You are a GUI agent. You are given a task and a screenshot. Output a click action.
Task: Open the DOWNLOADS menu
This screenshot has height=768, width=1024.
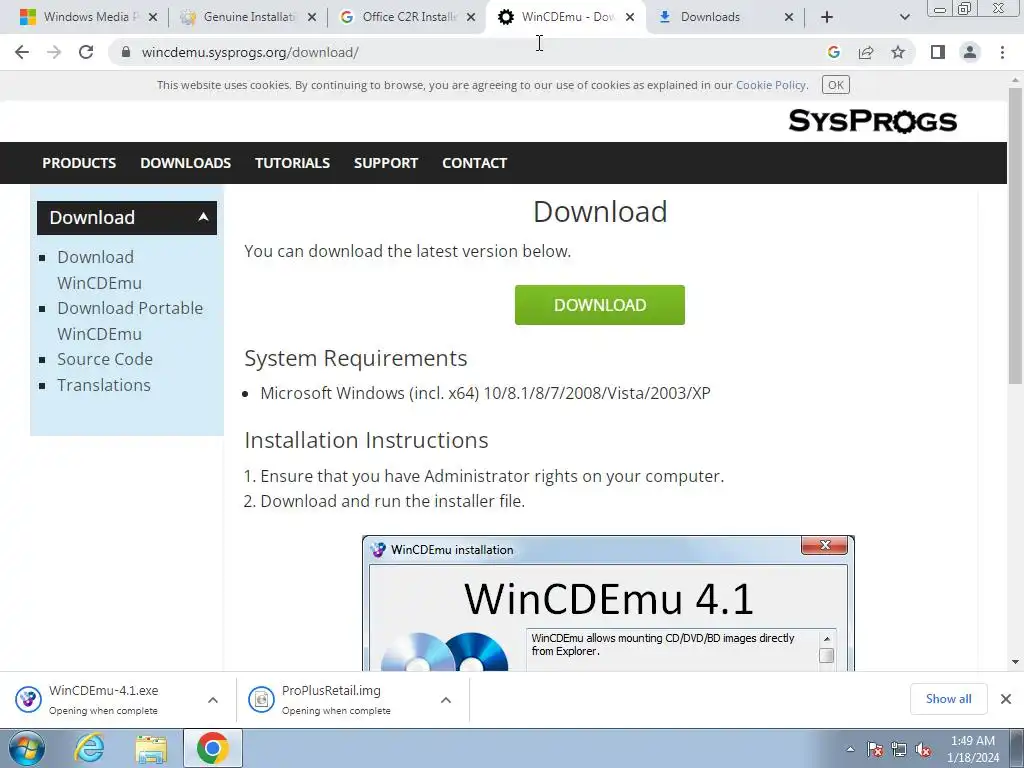tap(185, 163)
